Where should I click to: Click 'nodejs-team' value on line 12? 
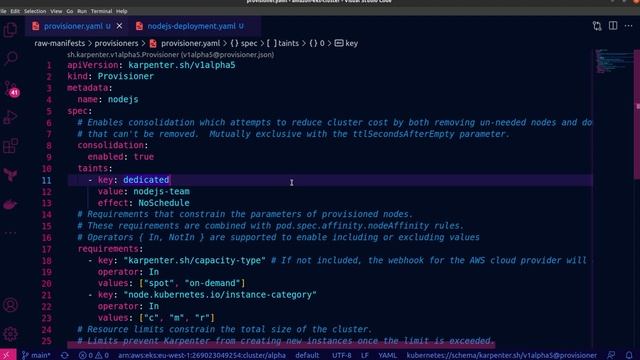pos(161,191)
